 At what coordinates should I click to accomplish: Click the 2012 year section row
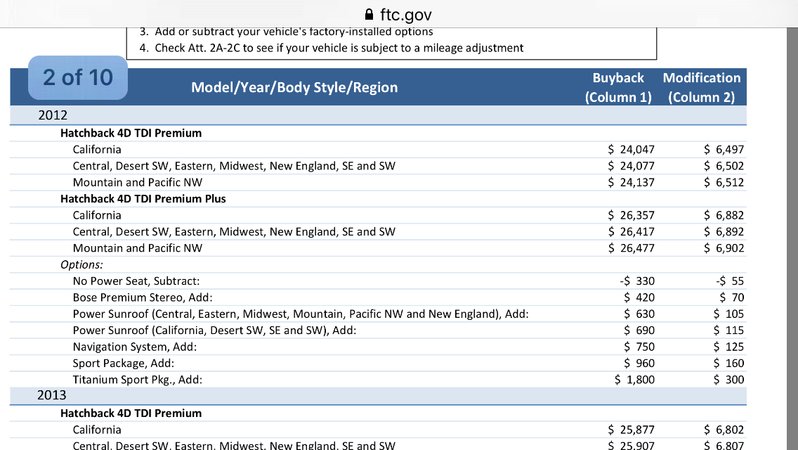pos(378,115)
